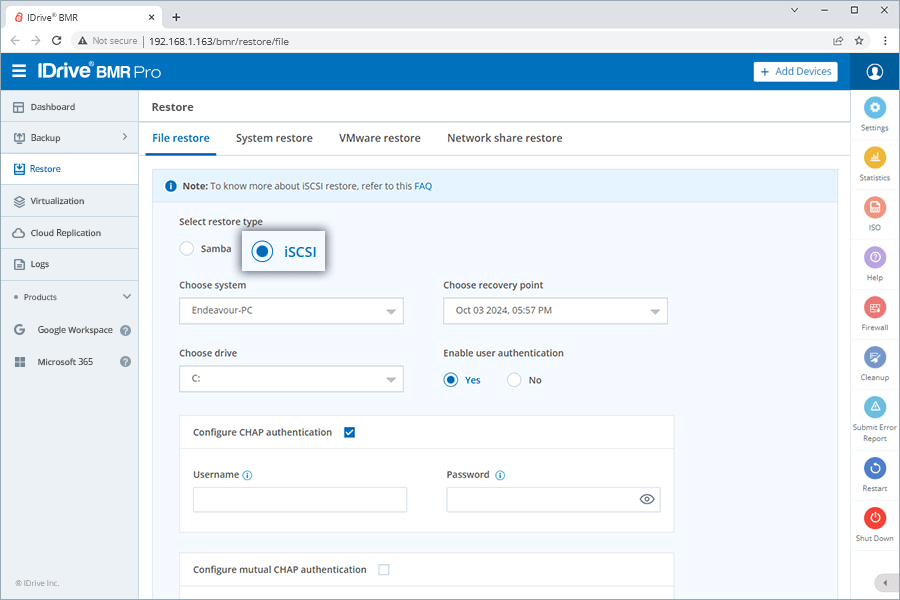This screenshot has height=600, width=900.
Task: Select No for user authentication
Action: [x=514, y=380]
